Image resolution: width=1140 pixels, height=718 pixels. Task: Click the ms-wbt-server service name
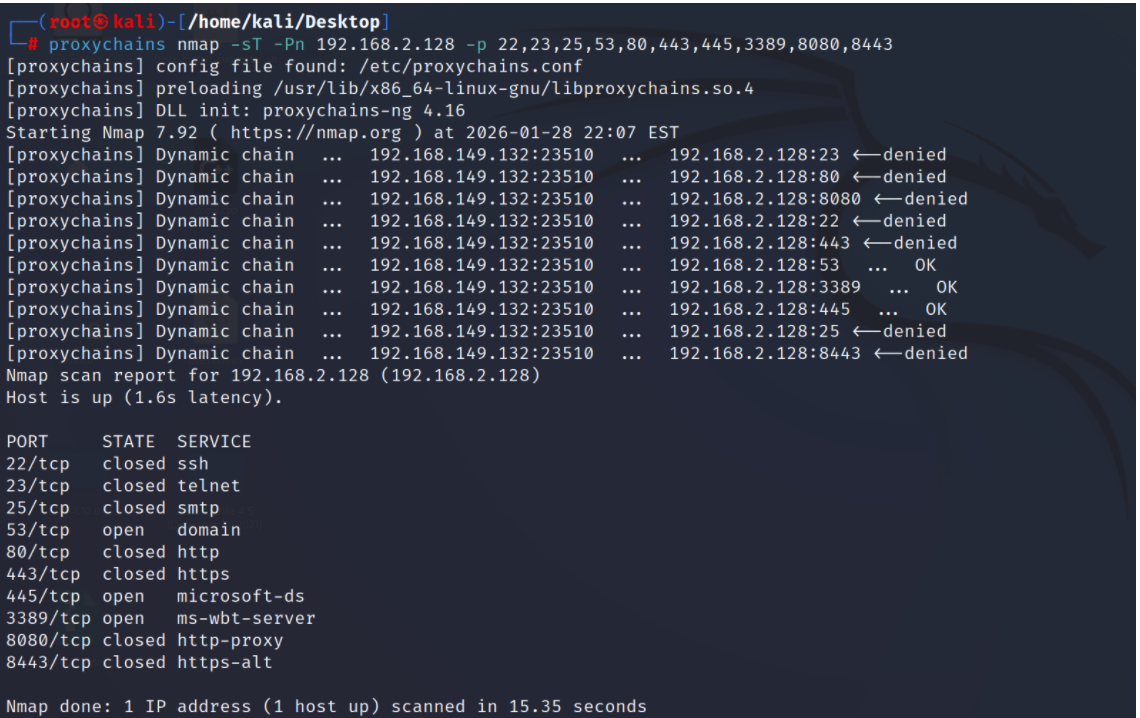pyautogui.click(x=246, y=618)
